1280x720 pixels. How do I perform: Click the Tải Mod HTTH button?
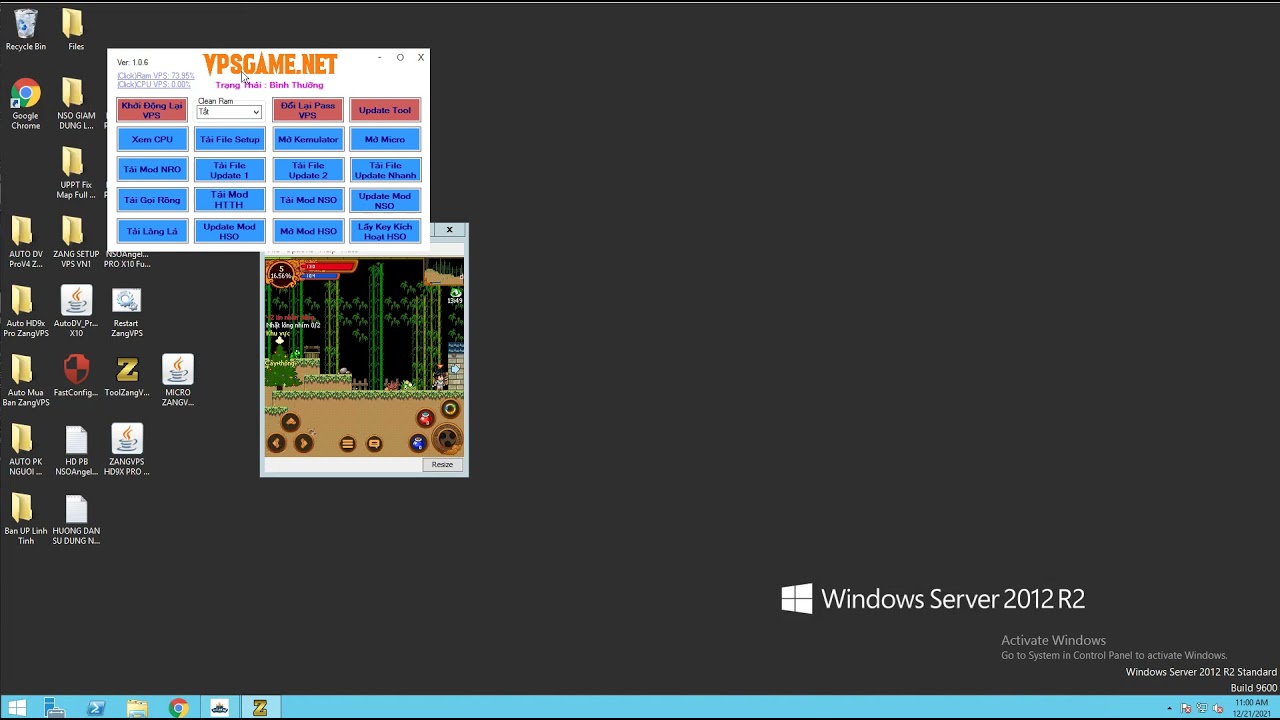229,200
